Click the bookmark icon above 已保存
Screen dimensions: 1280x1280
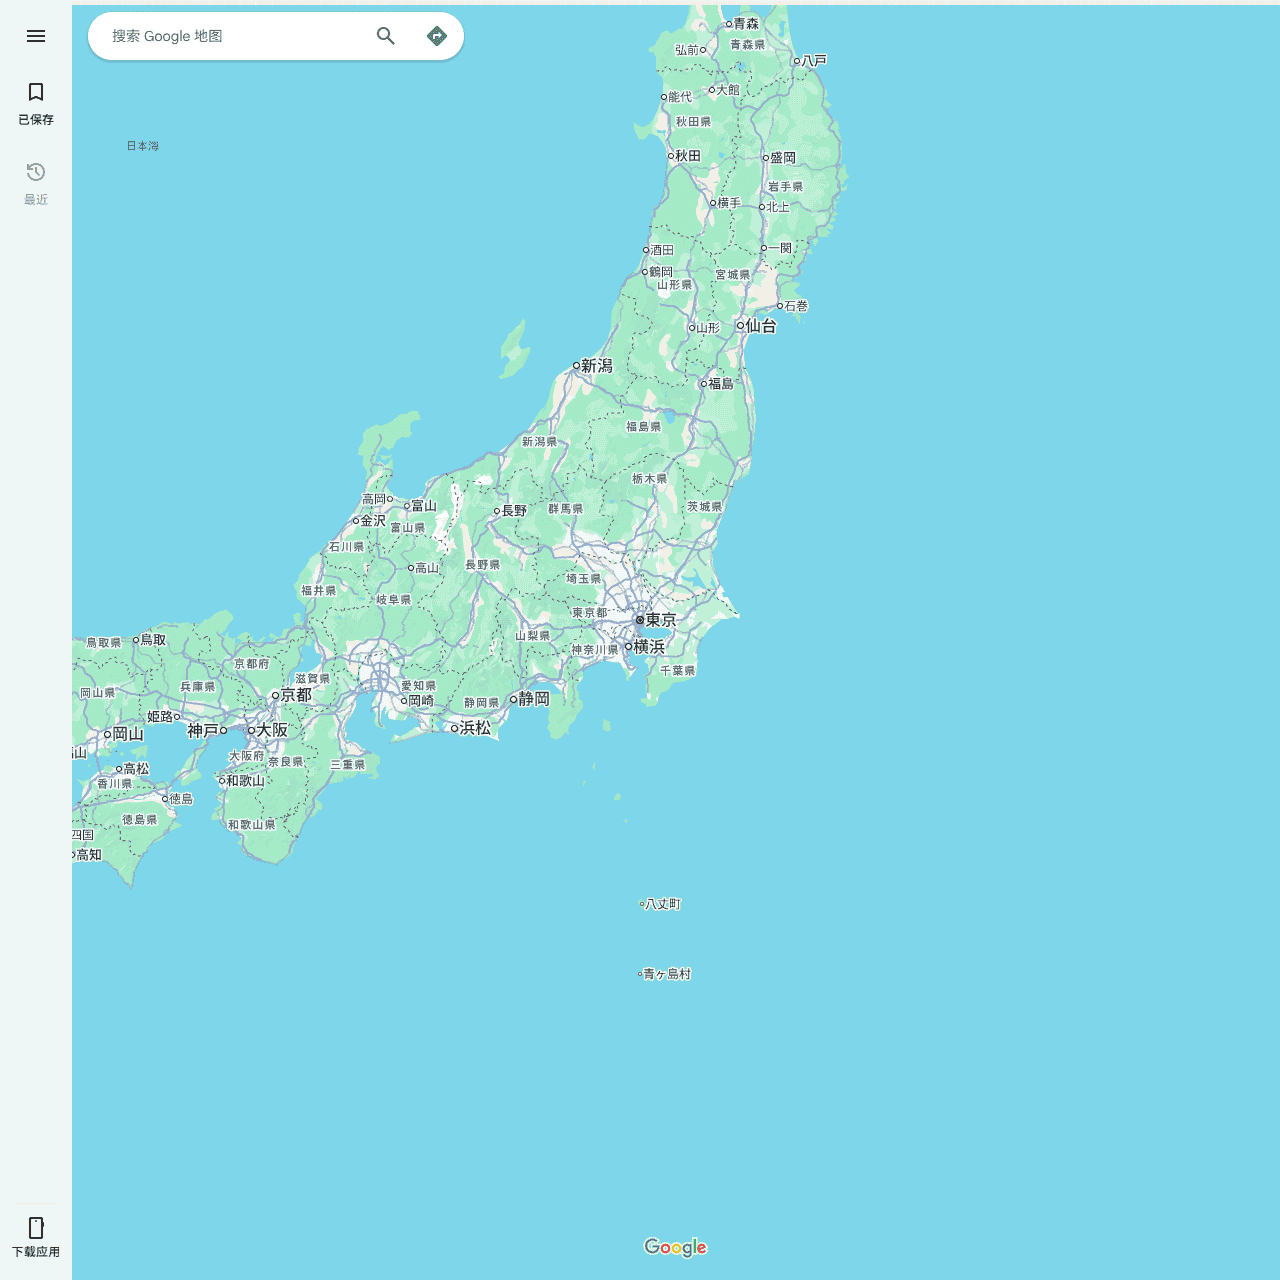(x=36, y=92)
